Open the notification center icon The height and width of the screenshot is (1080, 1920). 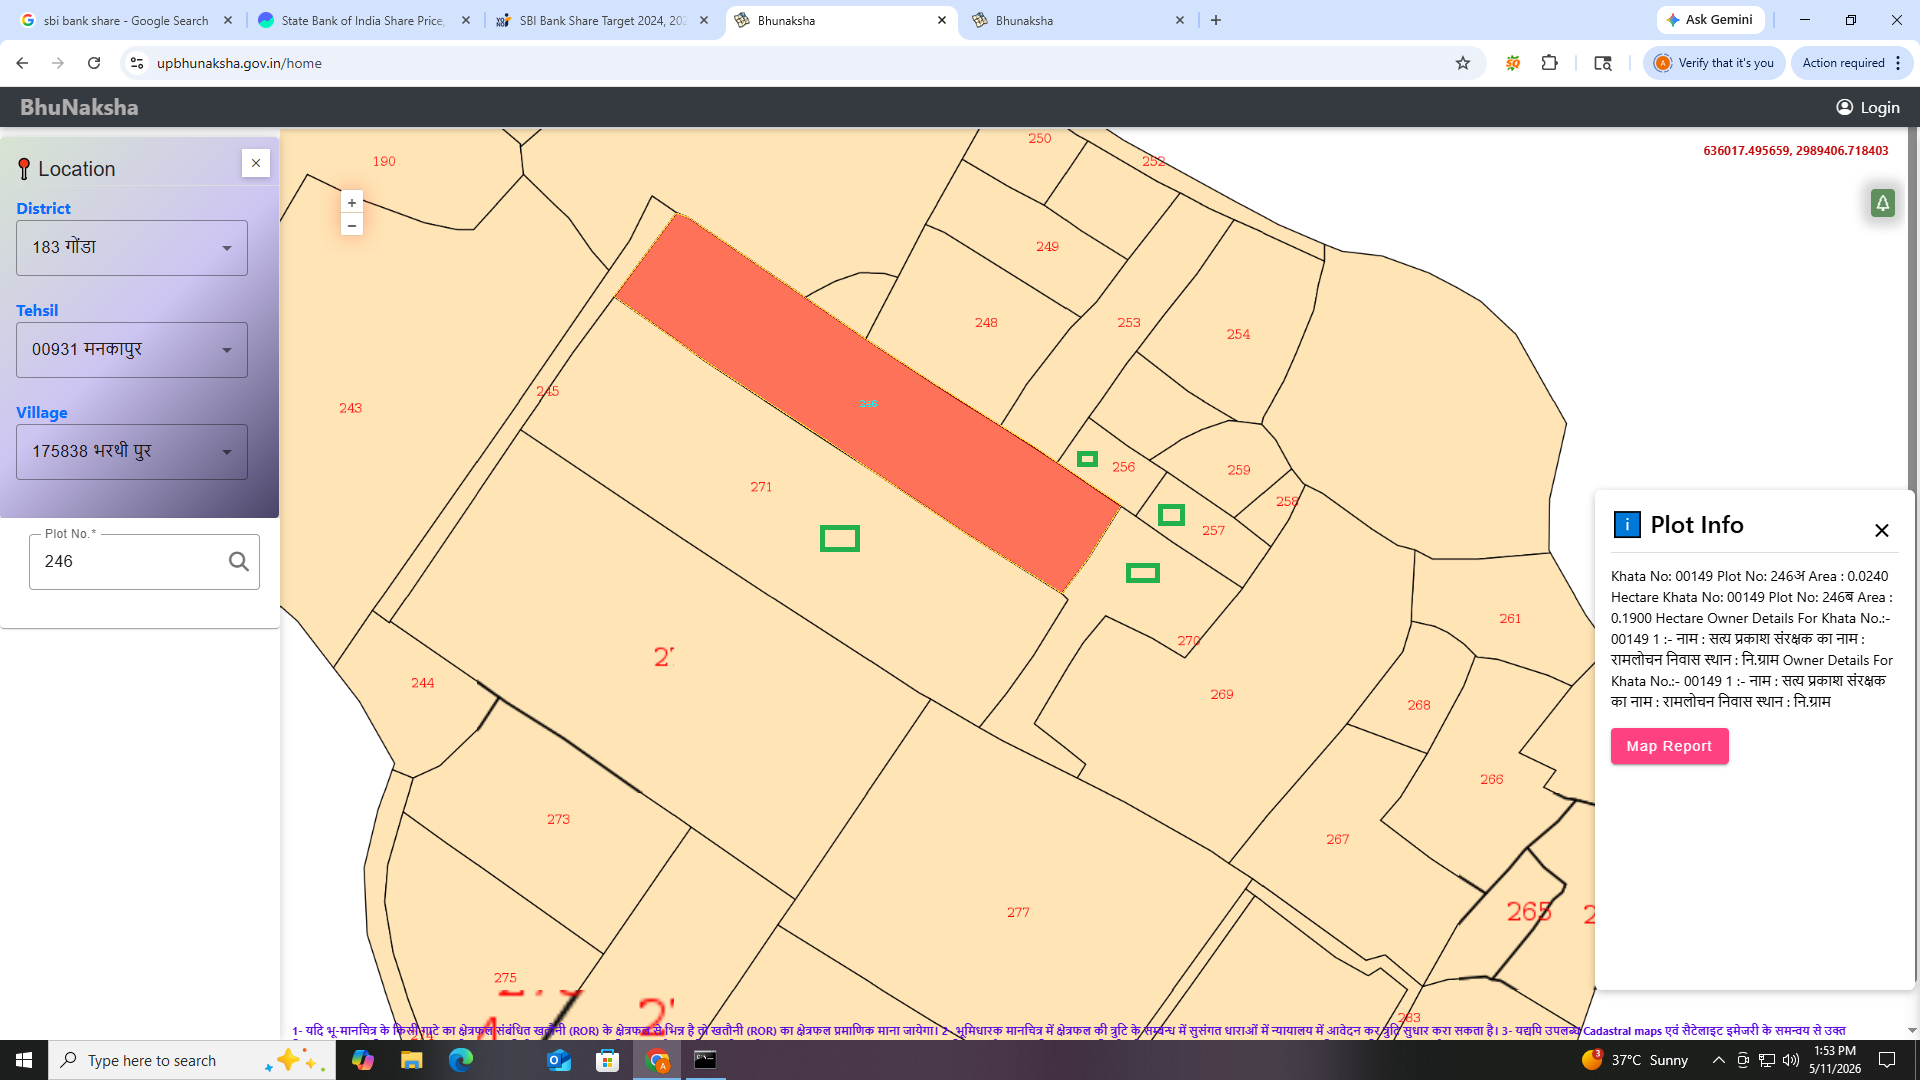click(1887, 1060)
